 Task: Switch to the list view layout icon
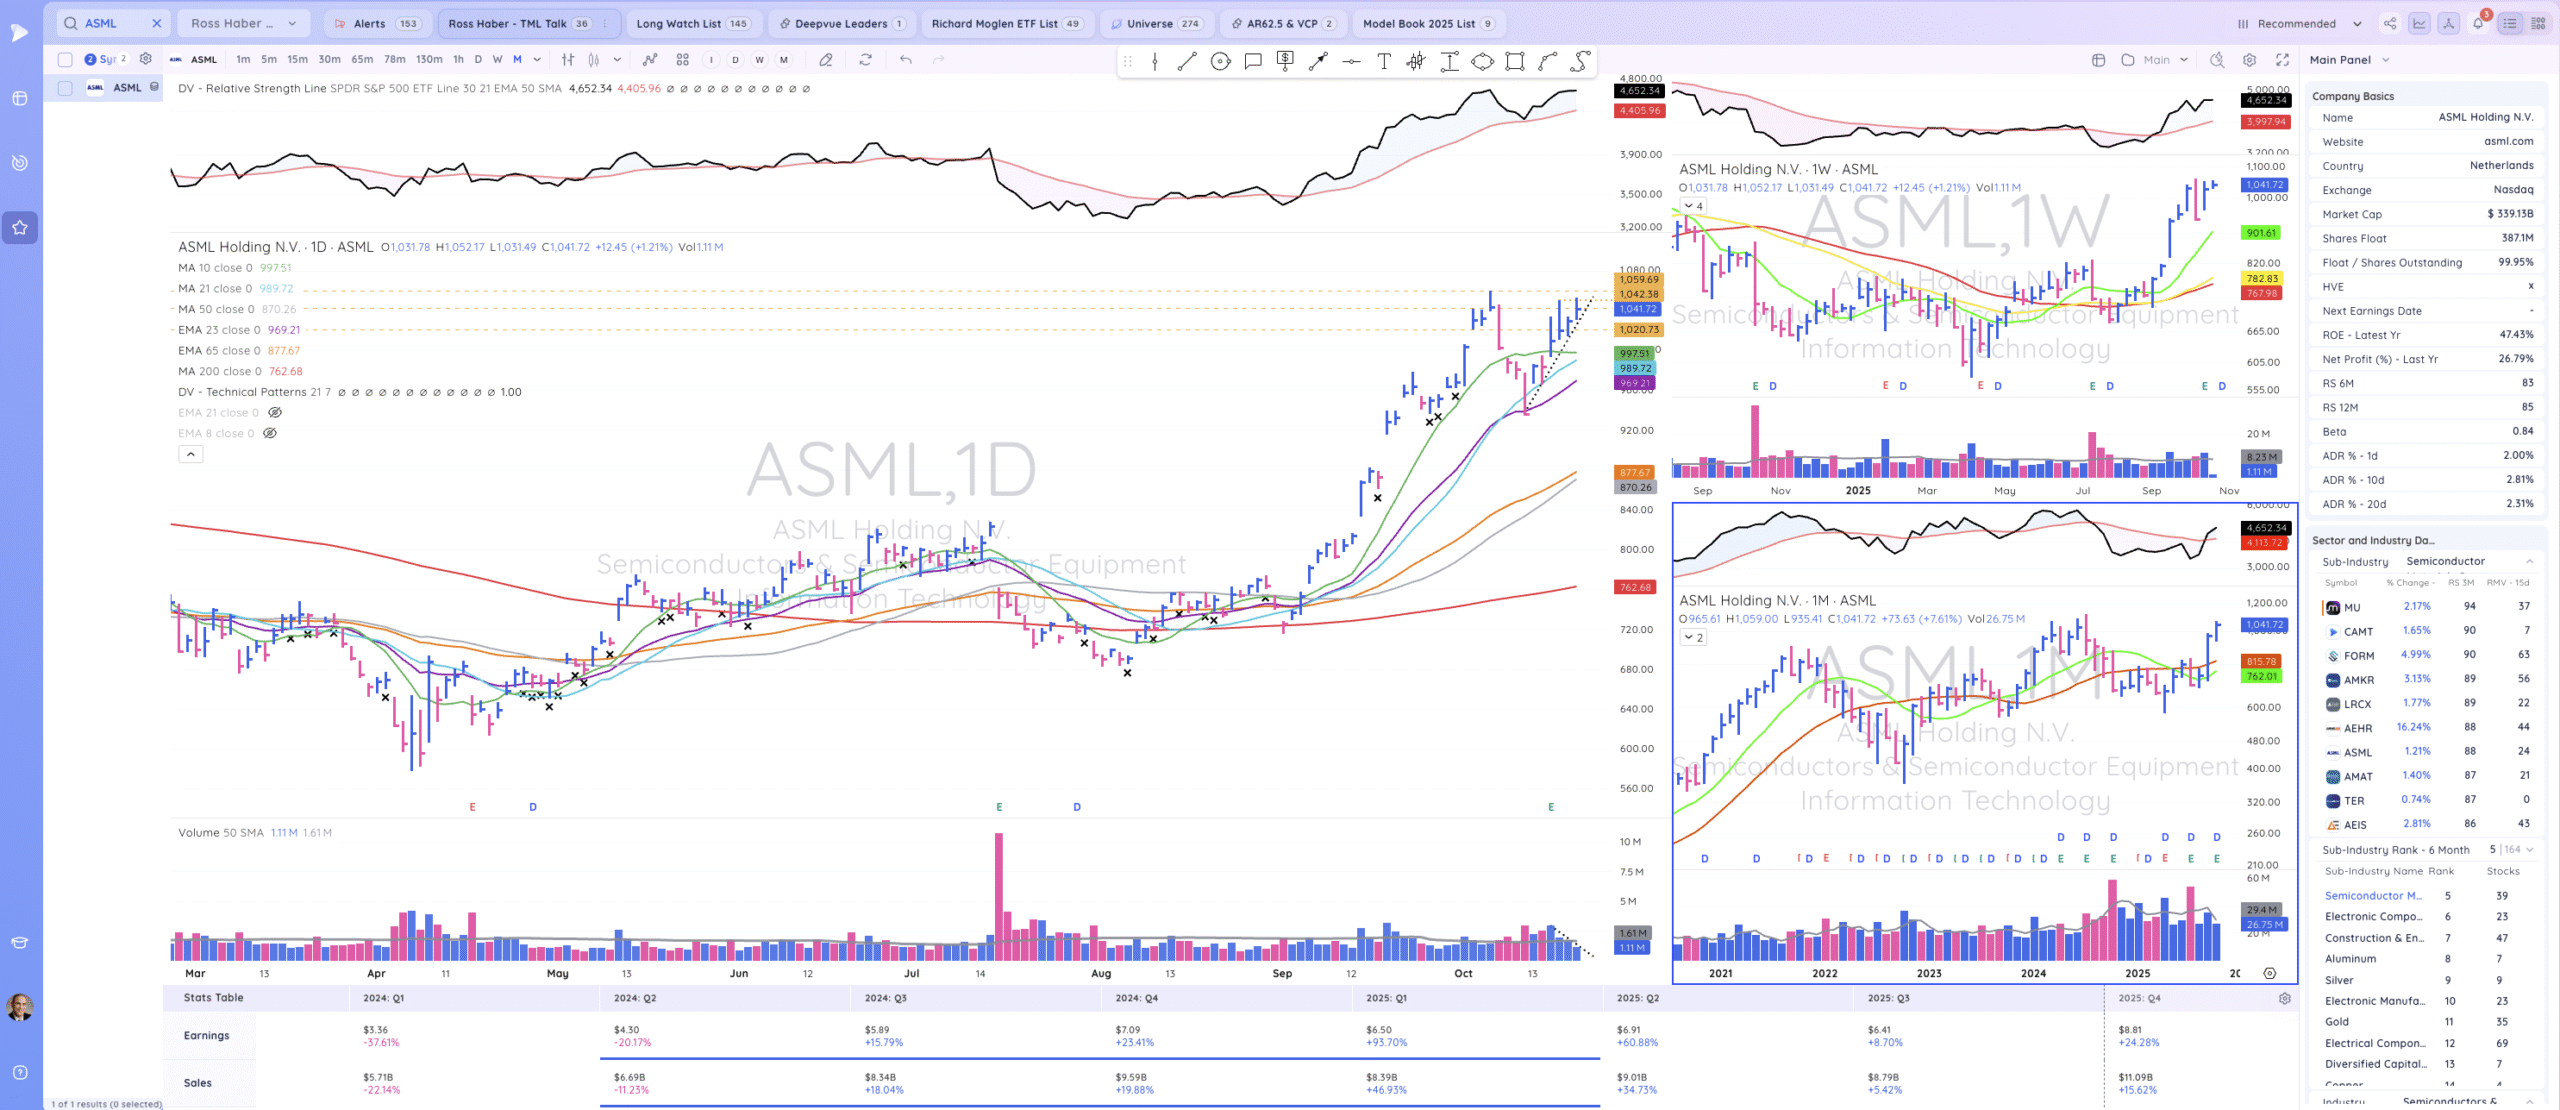2510,24
